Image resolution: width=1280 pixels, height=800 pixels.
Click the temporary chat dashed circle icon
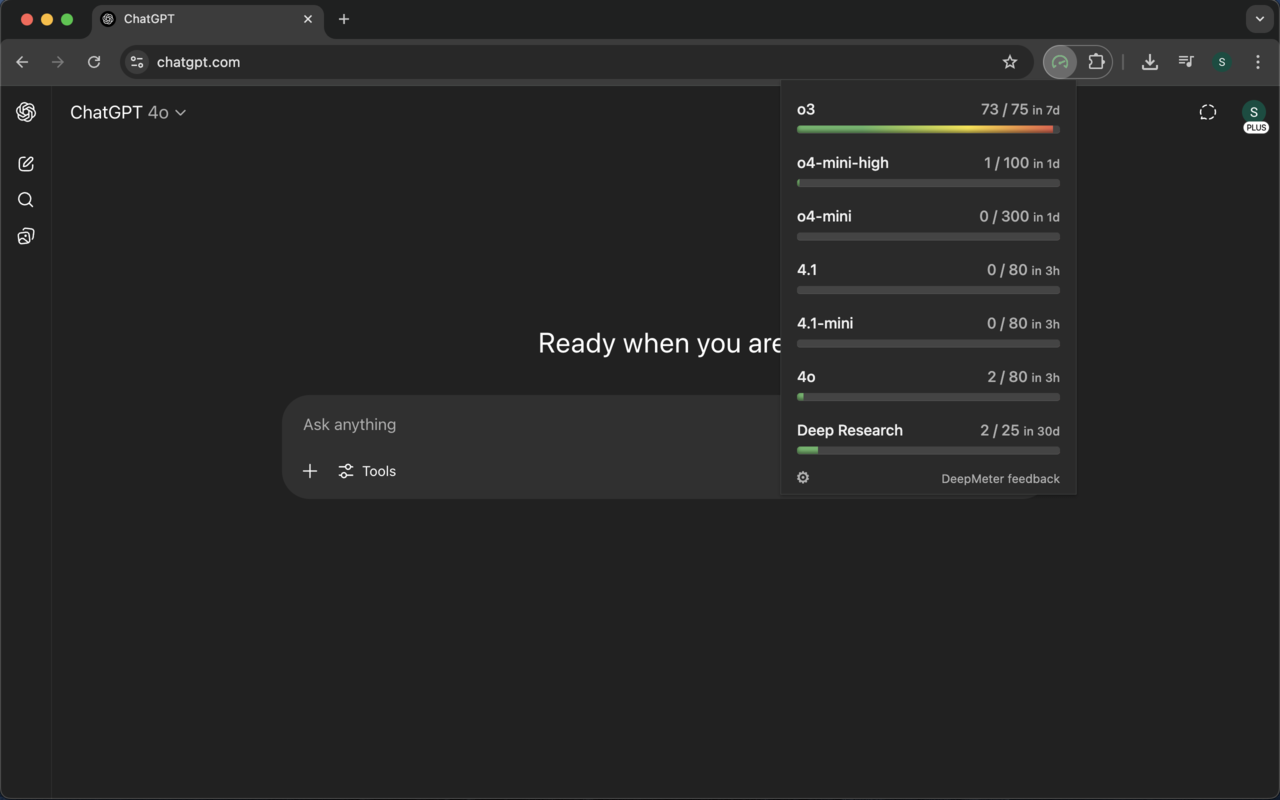[1208, 112]
